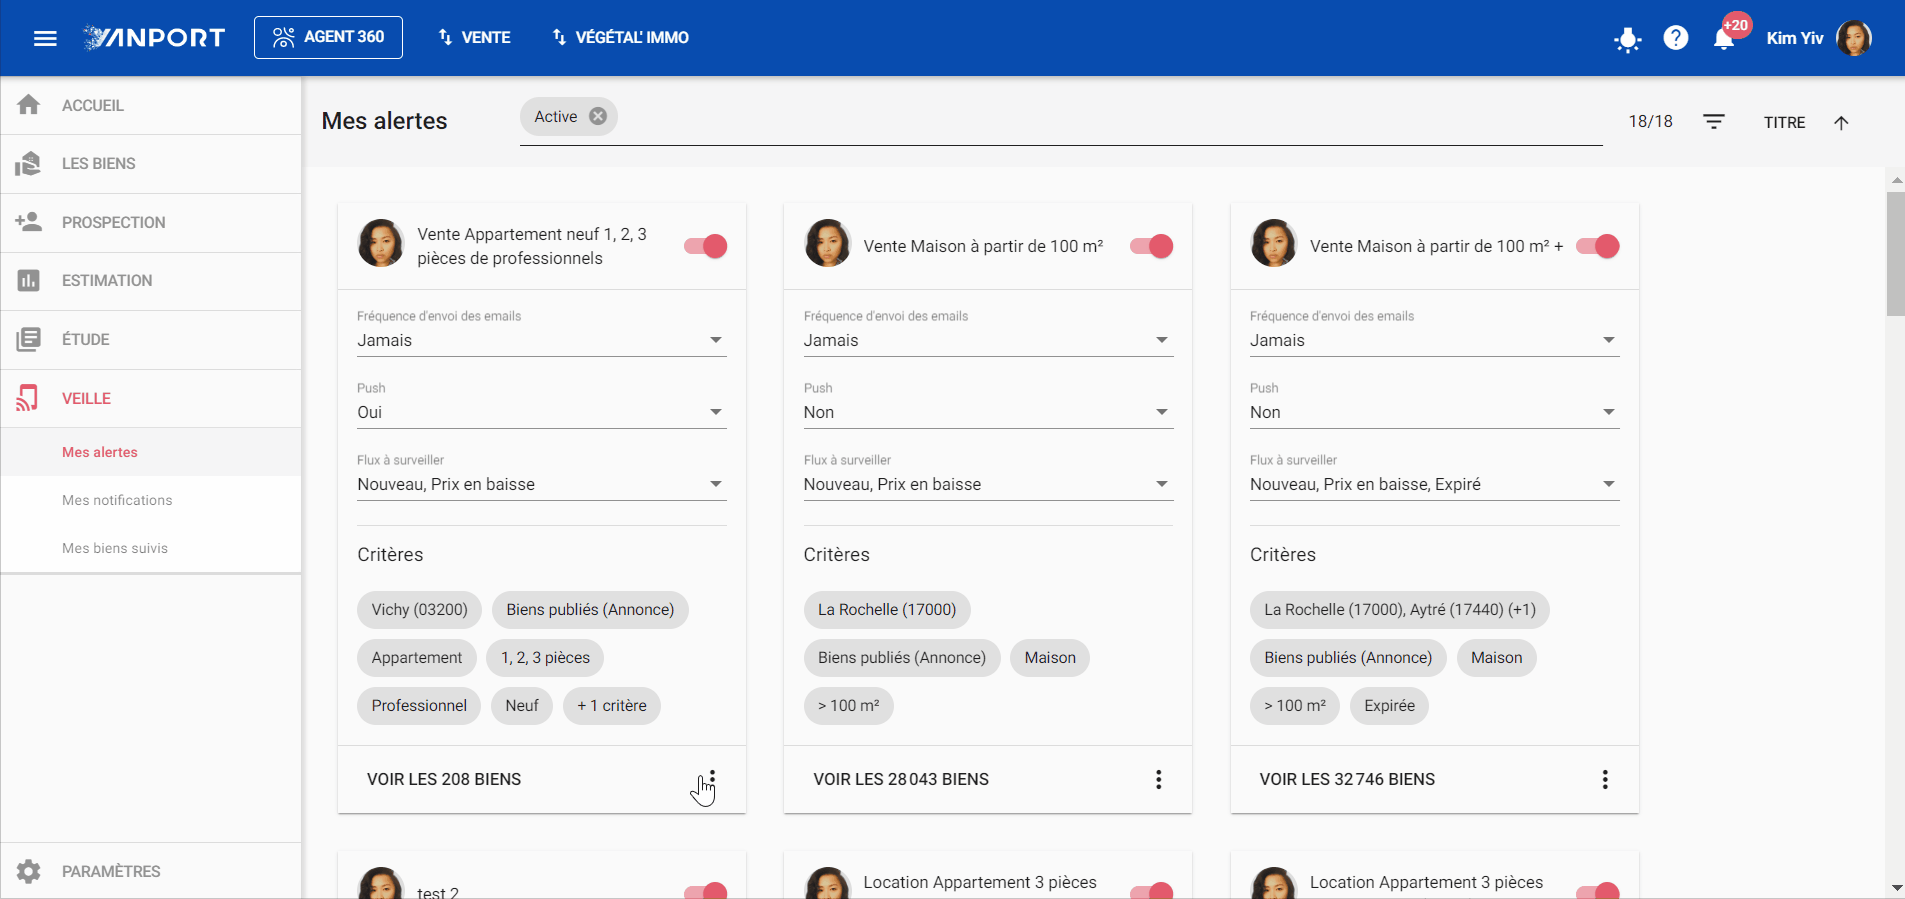1905x899 pixels.
Task: Open the filter list icon
Action: pyautogui.click(x=1714, y=122)
